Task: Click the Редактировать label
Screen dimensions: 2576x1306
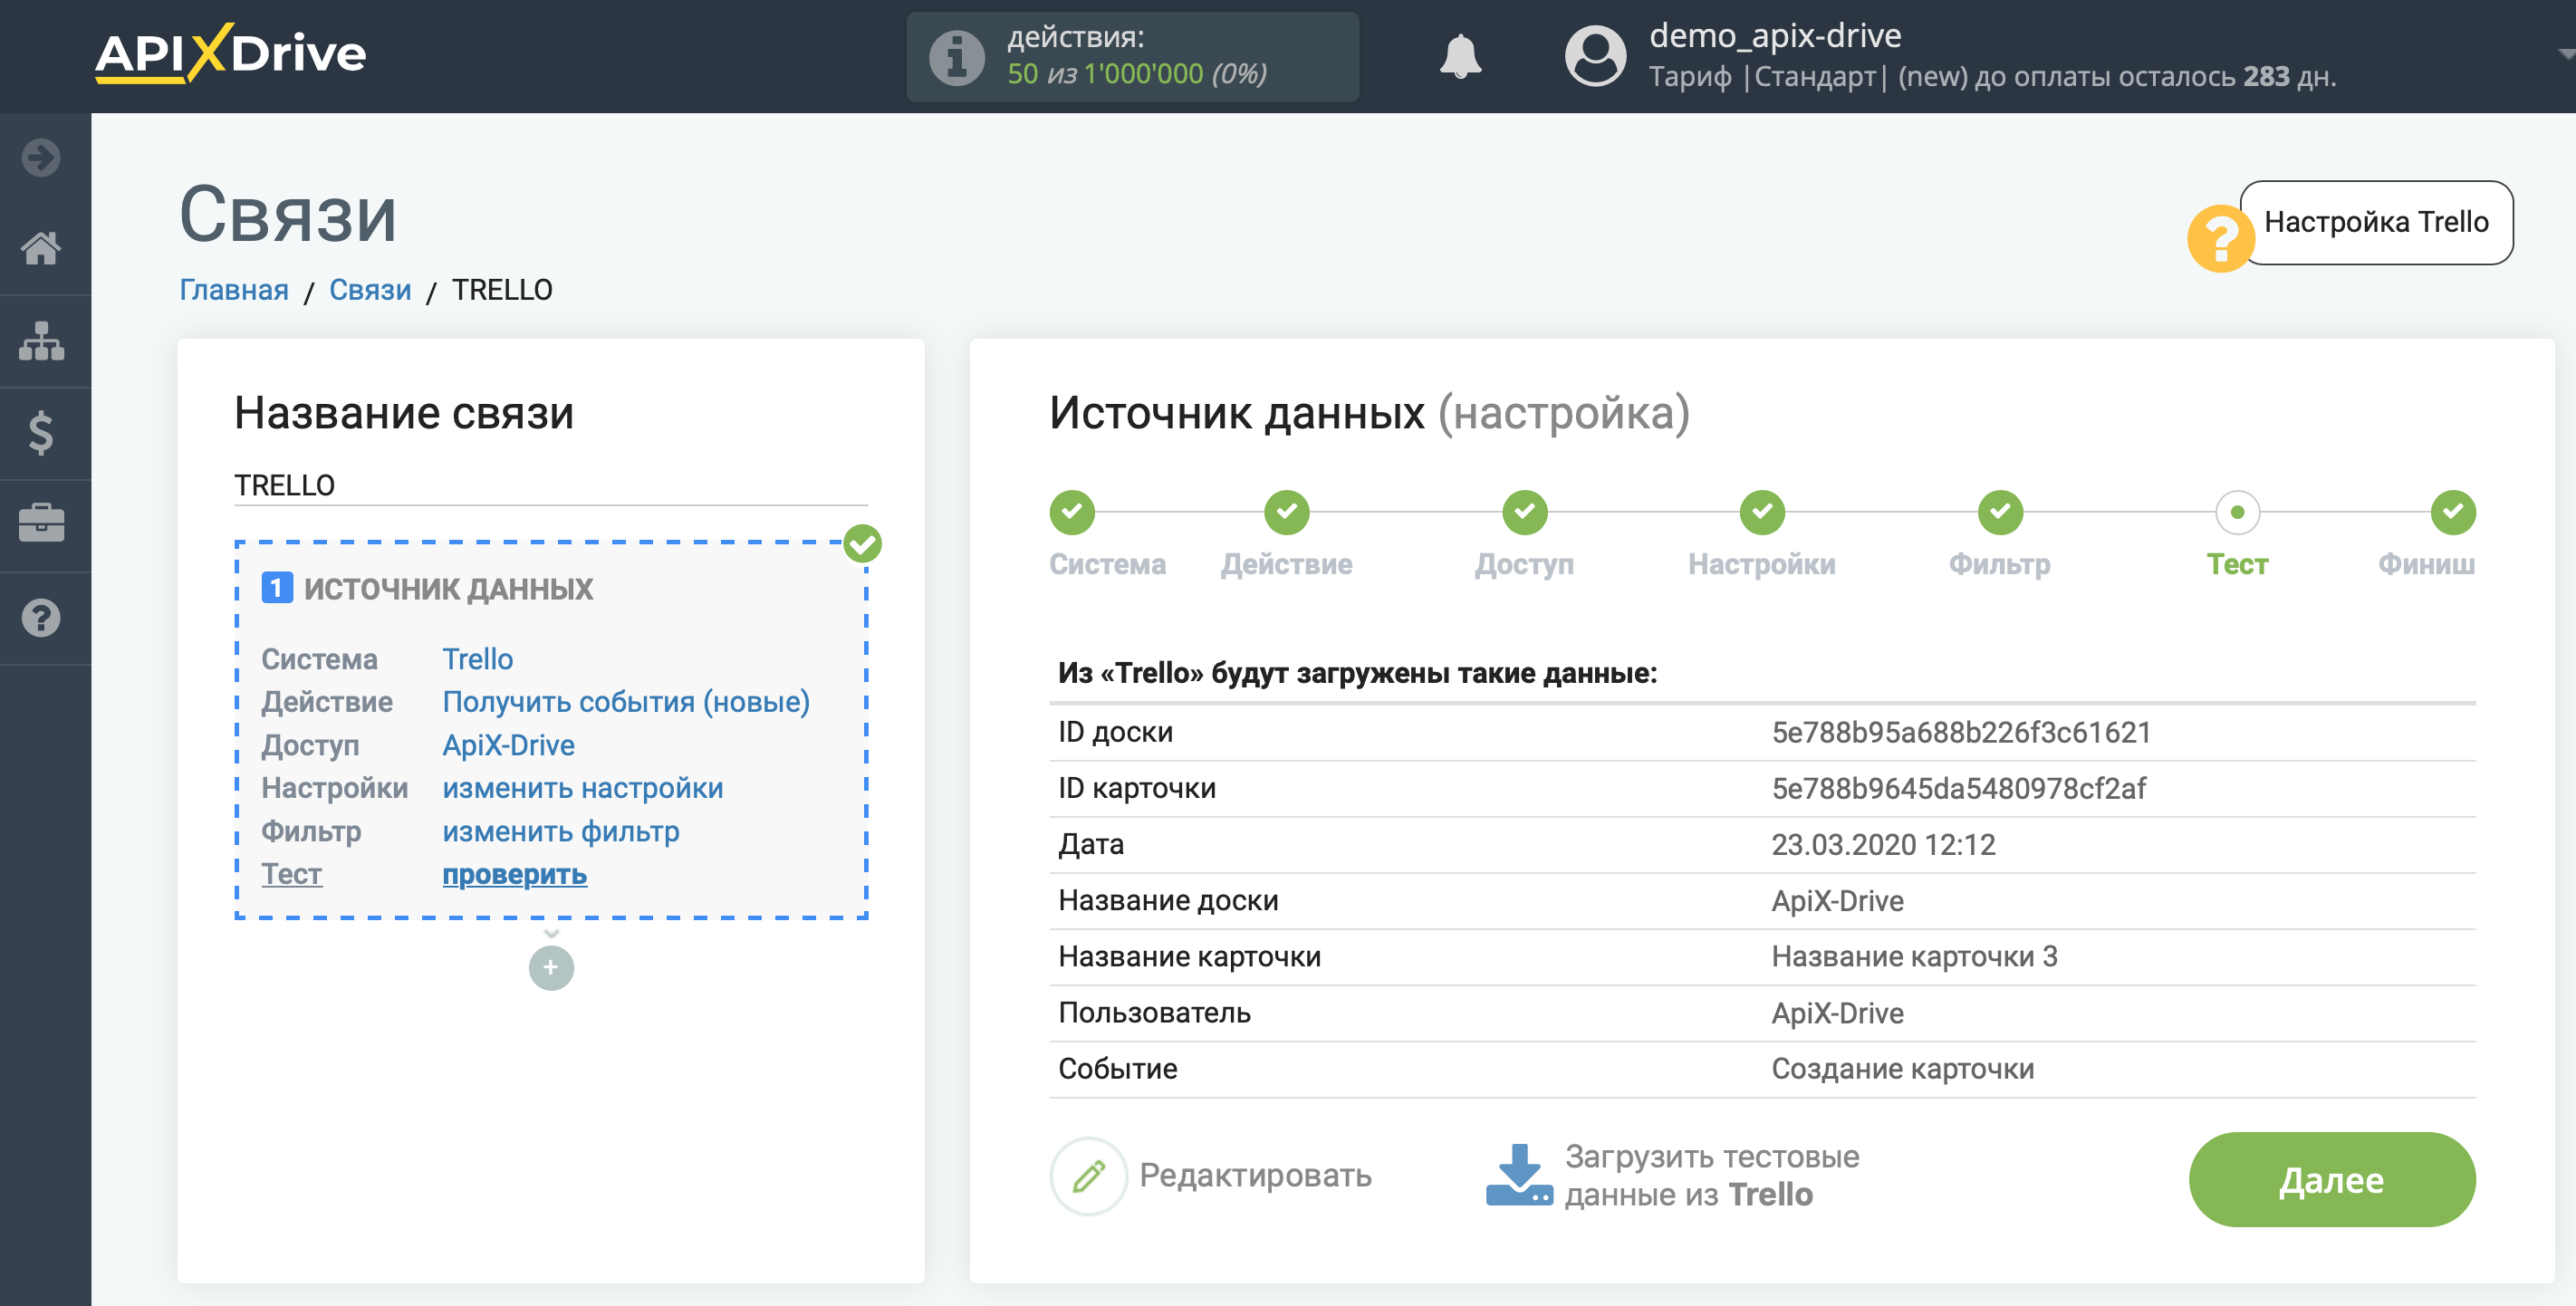Action: 1255,1175
